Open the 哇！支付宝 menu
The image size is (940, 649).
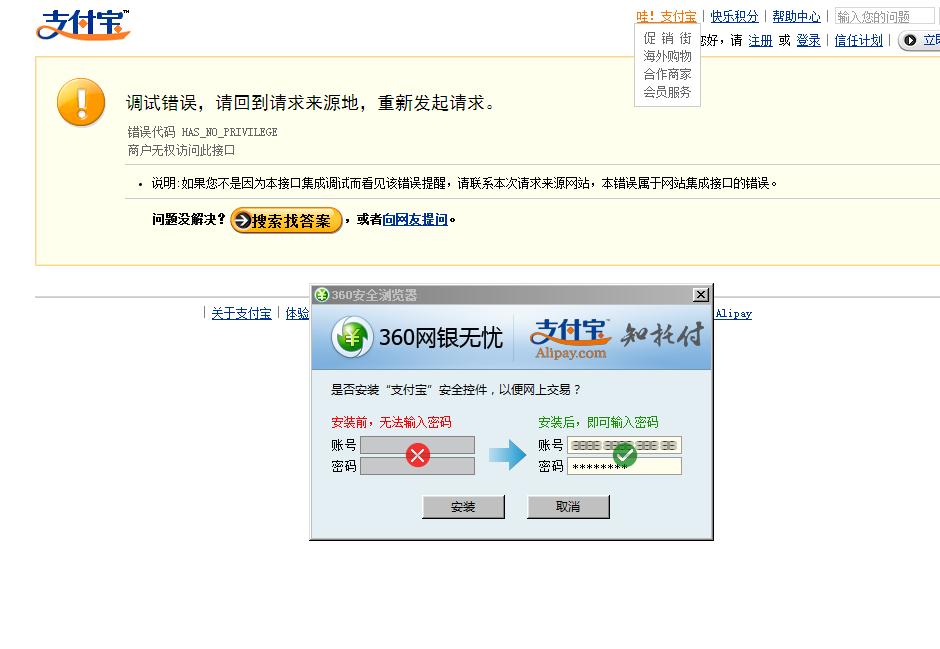666,17
